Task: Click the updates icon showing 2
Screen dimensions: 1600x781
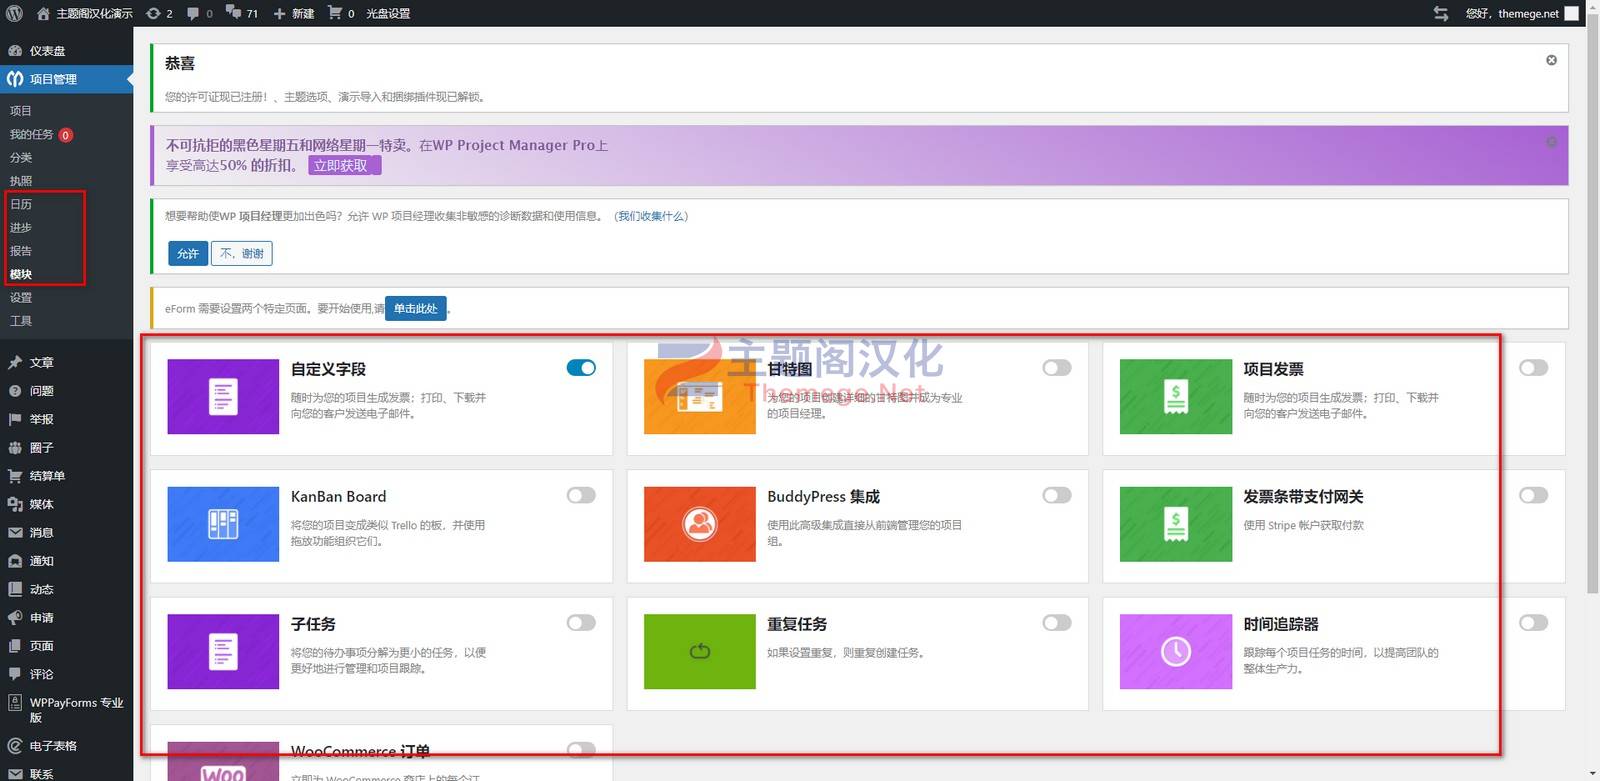Action: pos(159,13)
